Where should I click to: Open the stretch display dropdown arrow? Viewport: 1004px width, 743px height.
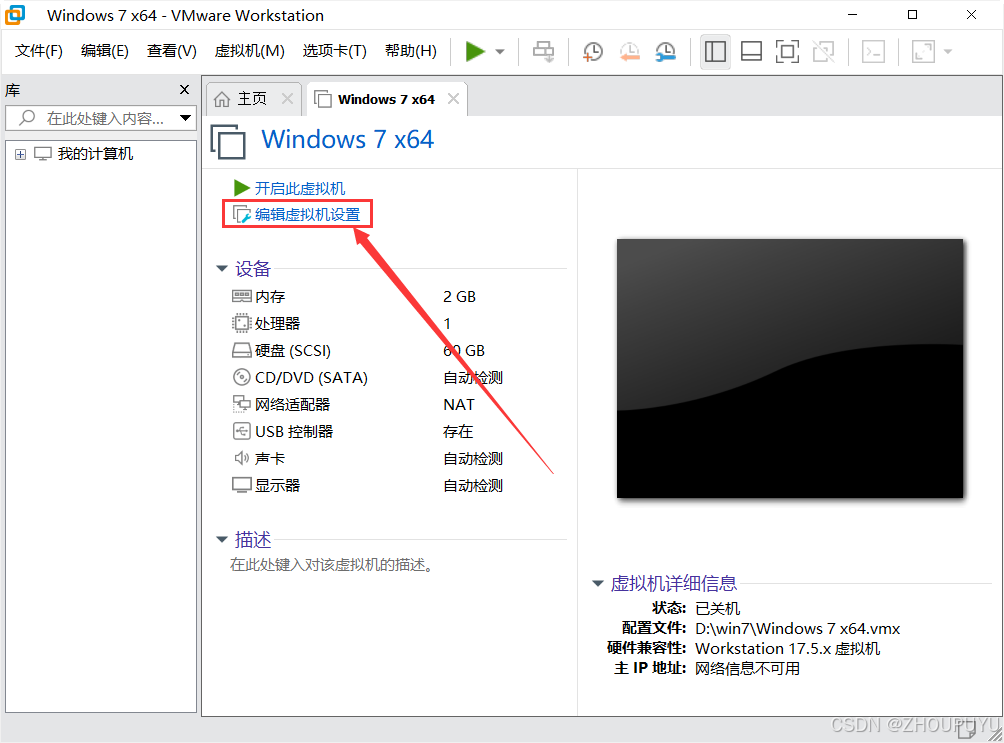(948, 51)
